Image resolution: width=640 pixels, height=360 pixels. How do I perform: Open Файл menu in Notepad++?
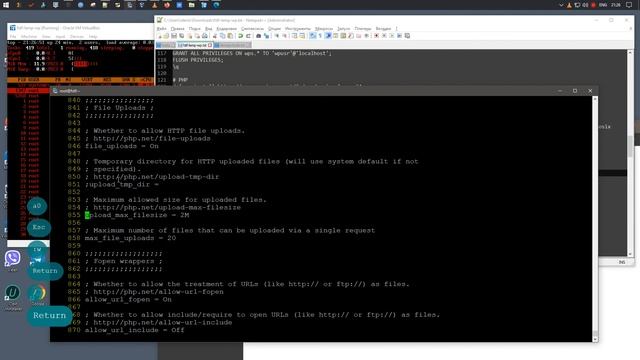click(x=161, y=29)
